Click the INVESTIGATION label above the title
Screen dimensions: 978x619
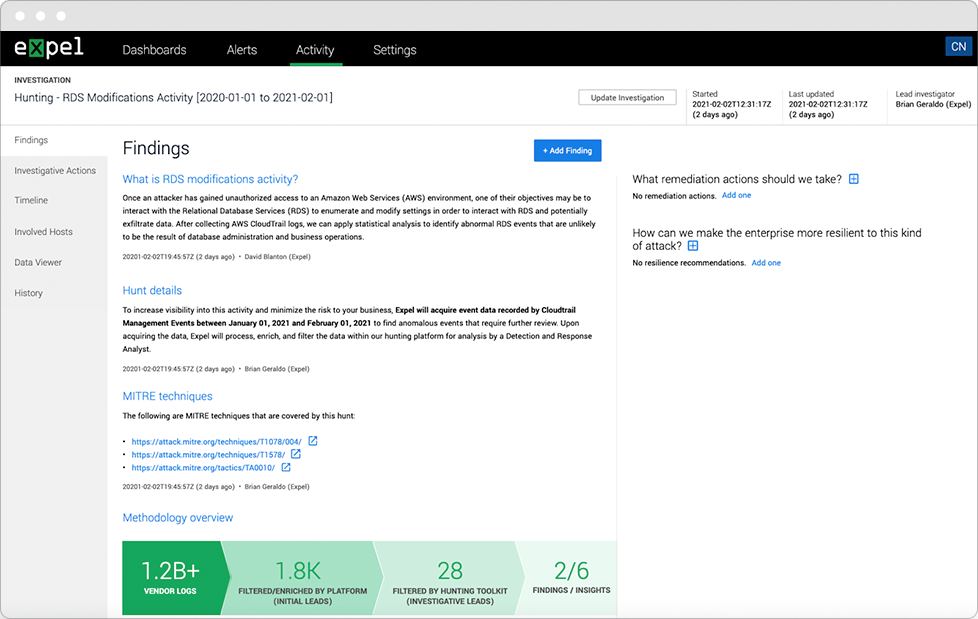click(x=42, y=80)
